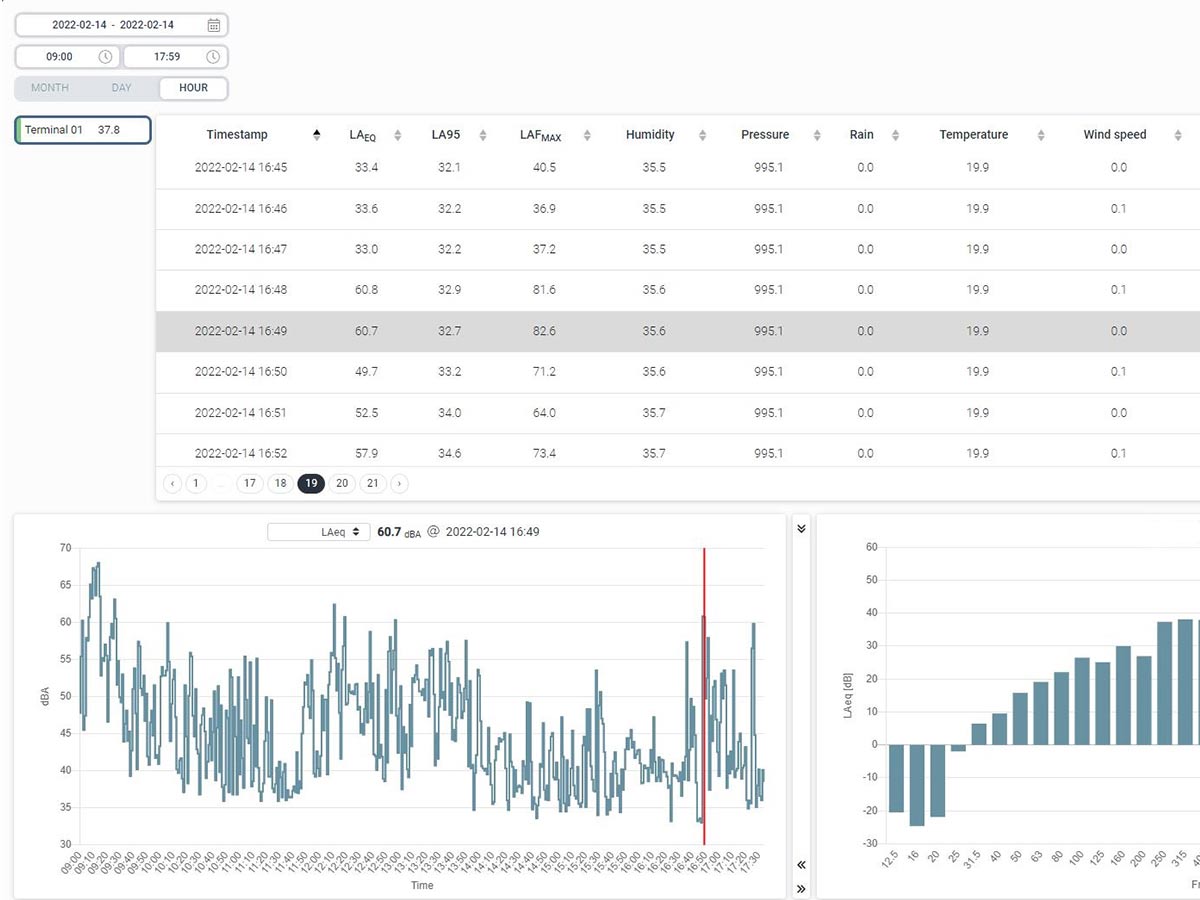Select Terminal 01 station
1200x900 pixels.
pos(82,130)
